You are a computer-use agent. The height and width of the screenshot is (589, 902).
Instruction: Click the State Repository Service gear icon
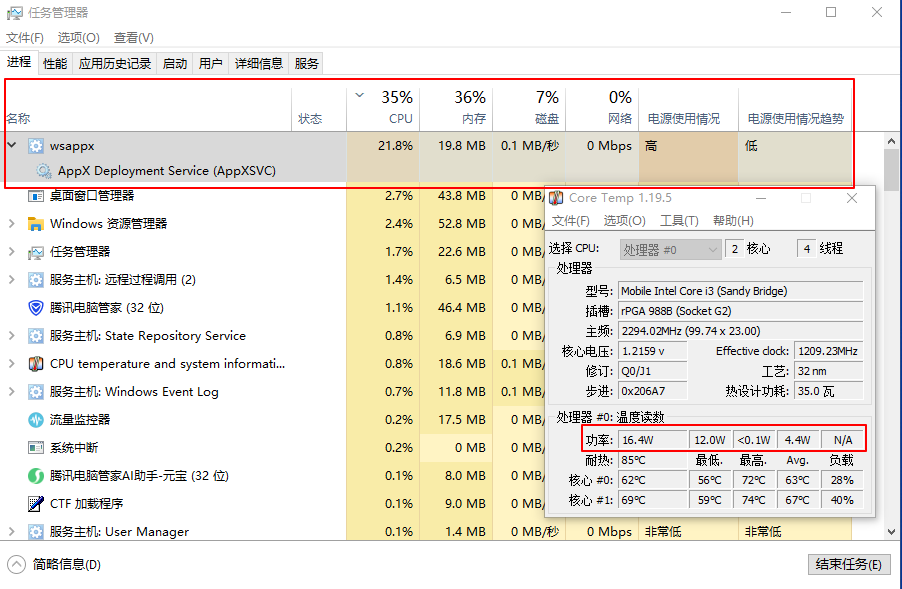click(x=36, y=336)
